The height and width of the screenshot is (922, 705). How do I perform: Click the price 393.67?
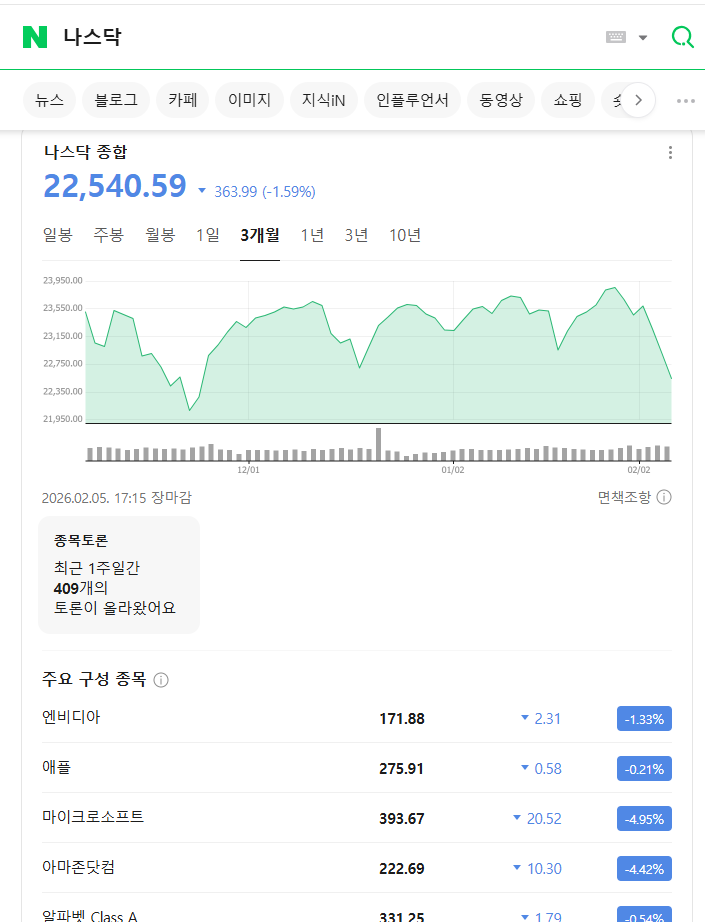(402, 819)
